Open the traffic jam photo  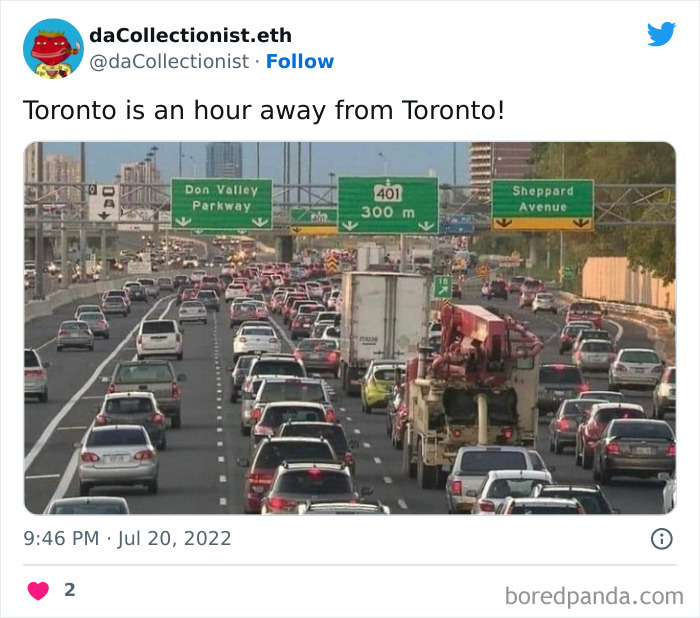point(350,328)
